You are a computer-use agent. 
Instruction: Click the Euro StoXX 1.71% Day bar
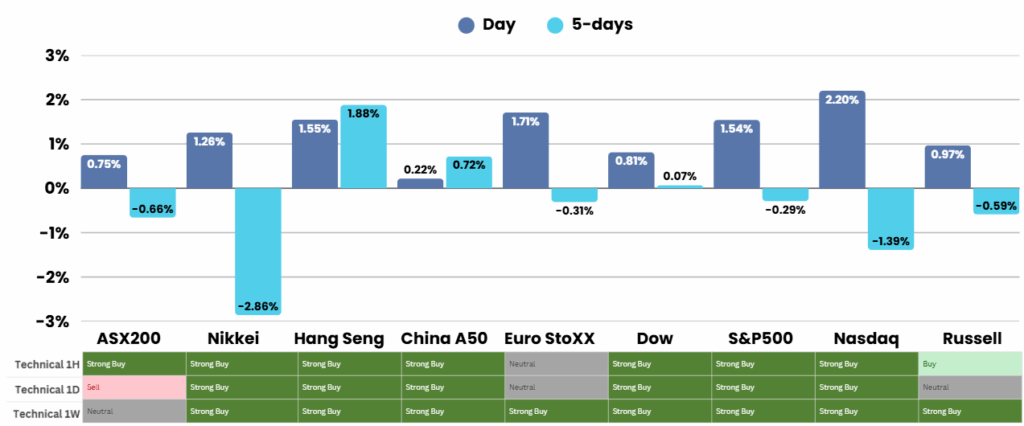click(526, 150)
